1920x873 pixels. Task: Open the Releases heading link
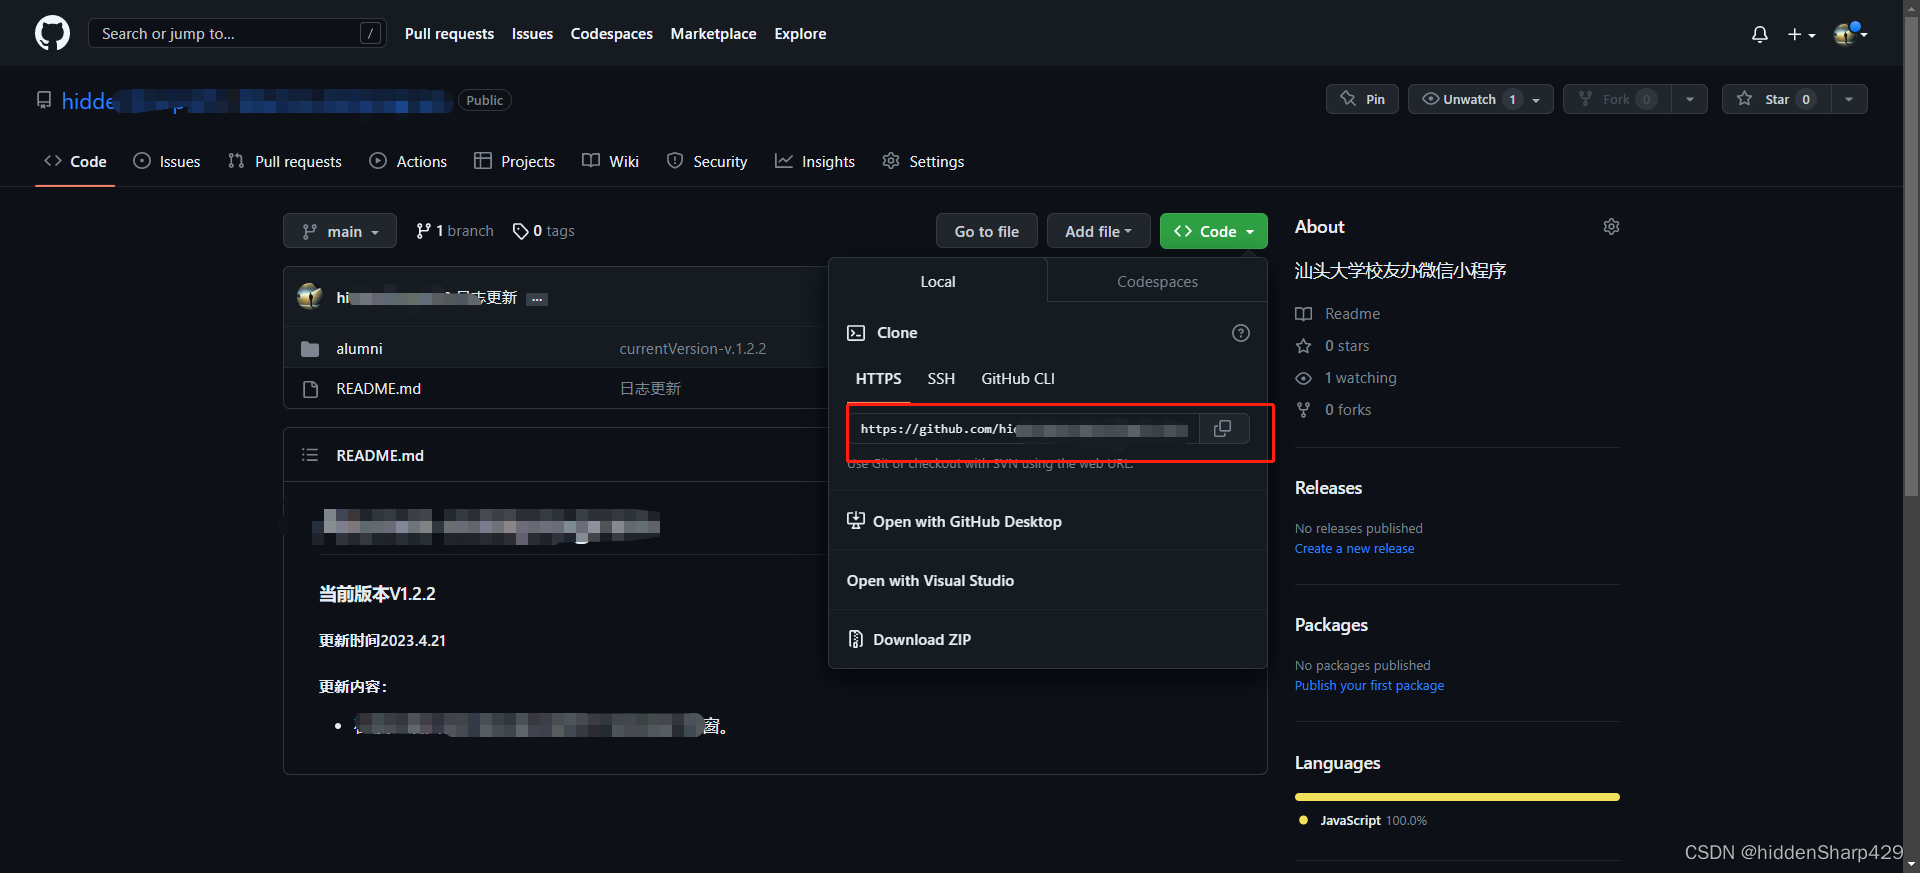[1328, 488]
